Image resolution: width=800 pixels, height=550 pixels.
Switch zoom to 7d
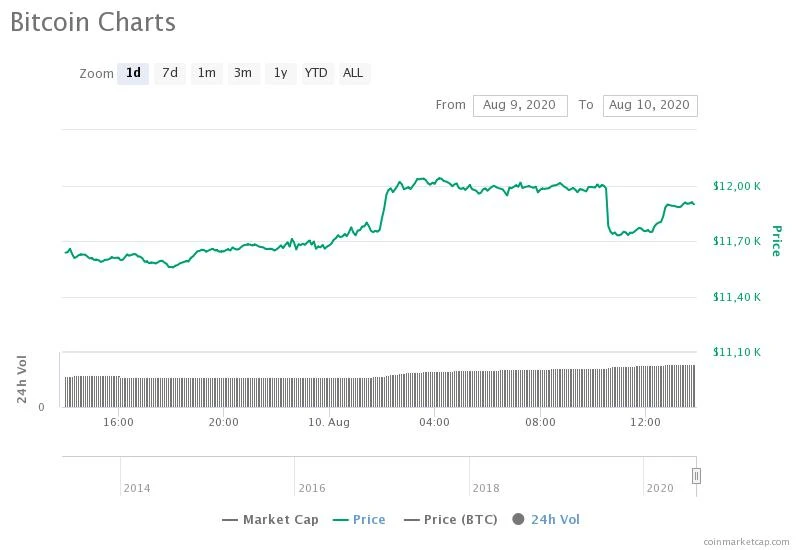pyautogui.click(x=170, y=73)
